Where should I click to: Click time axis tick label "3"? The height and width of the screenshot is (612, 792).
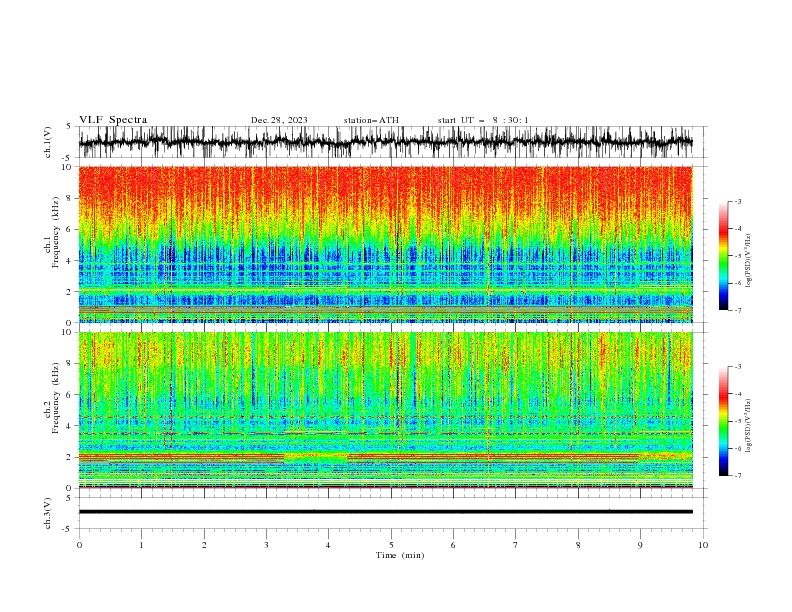(266, 545)
